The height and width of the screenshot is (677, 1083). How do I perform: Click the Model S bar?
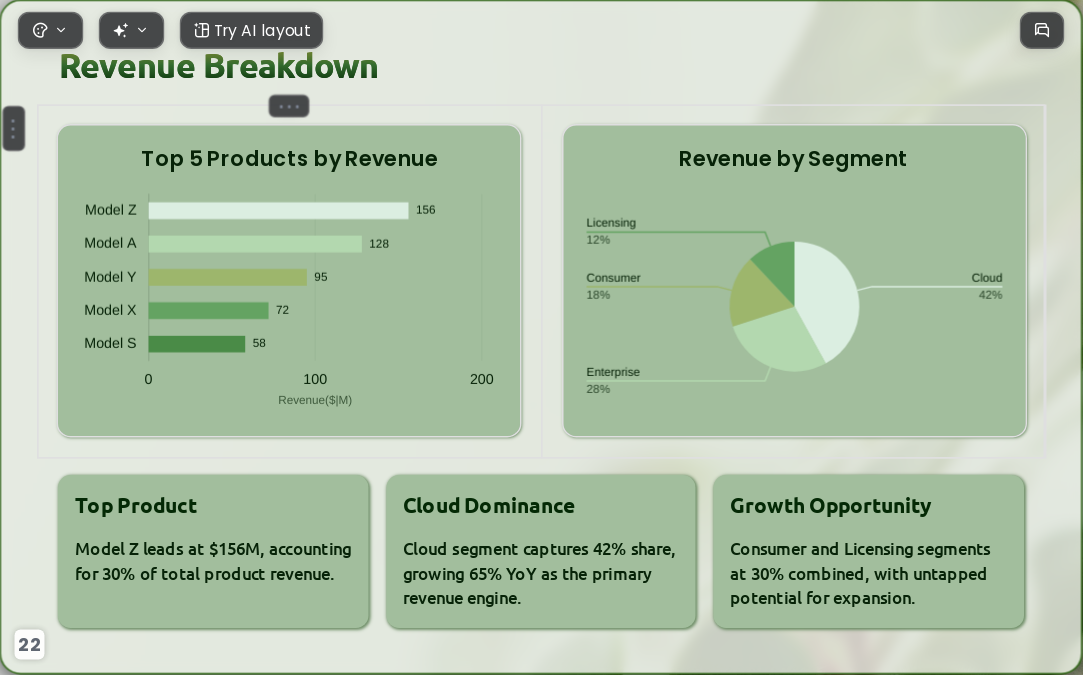(x=196, y=344)
